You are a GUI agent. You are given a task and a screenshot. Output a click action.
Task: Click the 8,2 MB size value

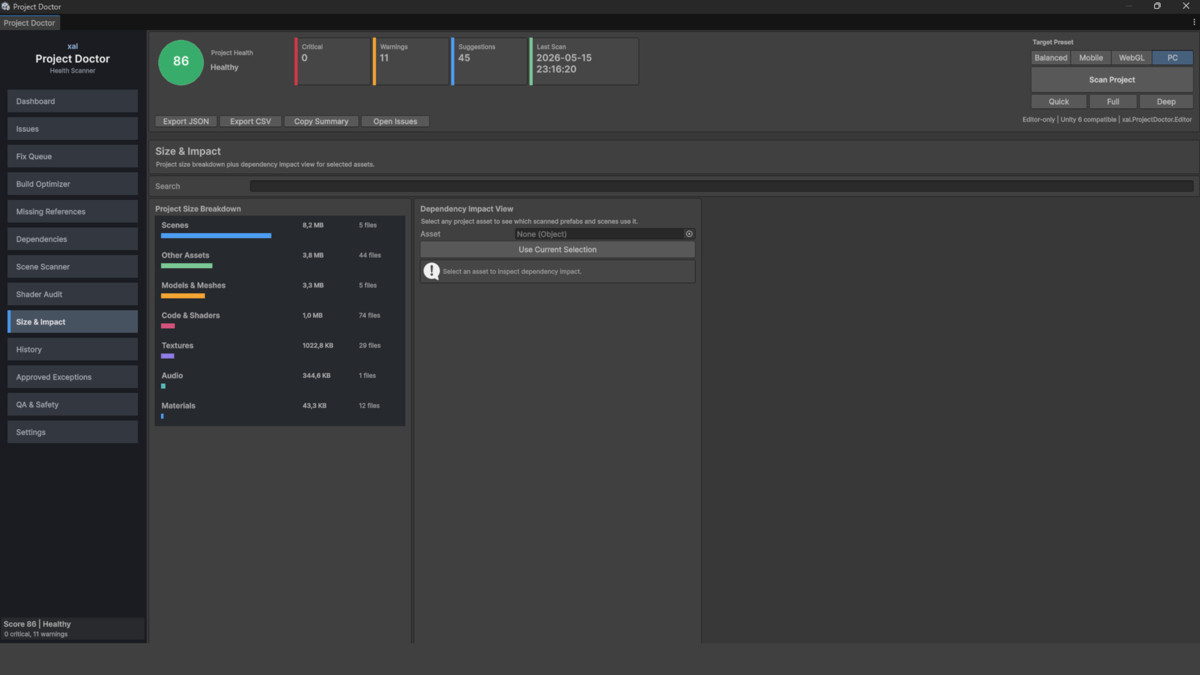point(313,225)
